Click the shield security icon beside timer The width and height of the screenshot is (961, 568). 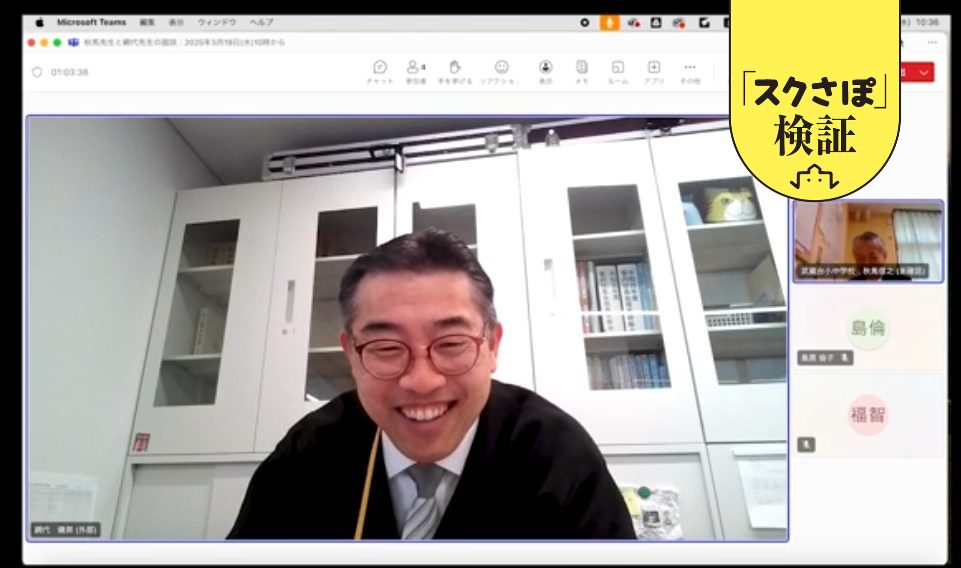38,72
